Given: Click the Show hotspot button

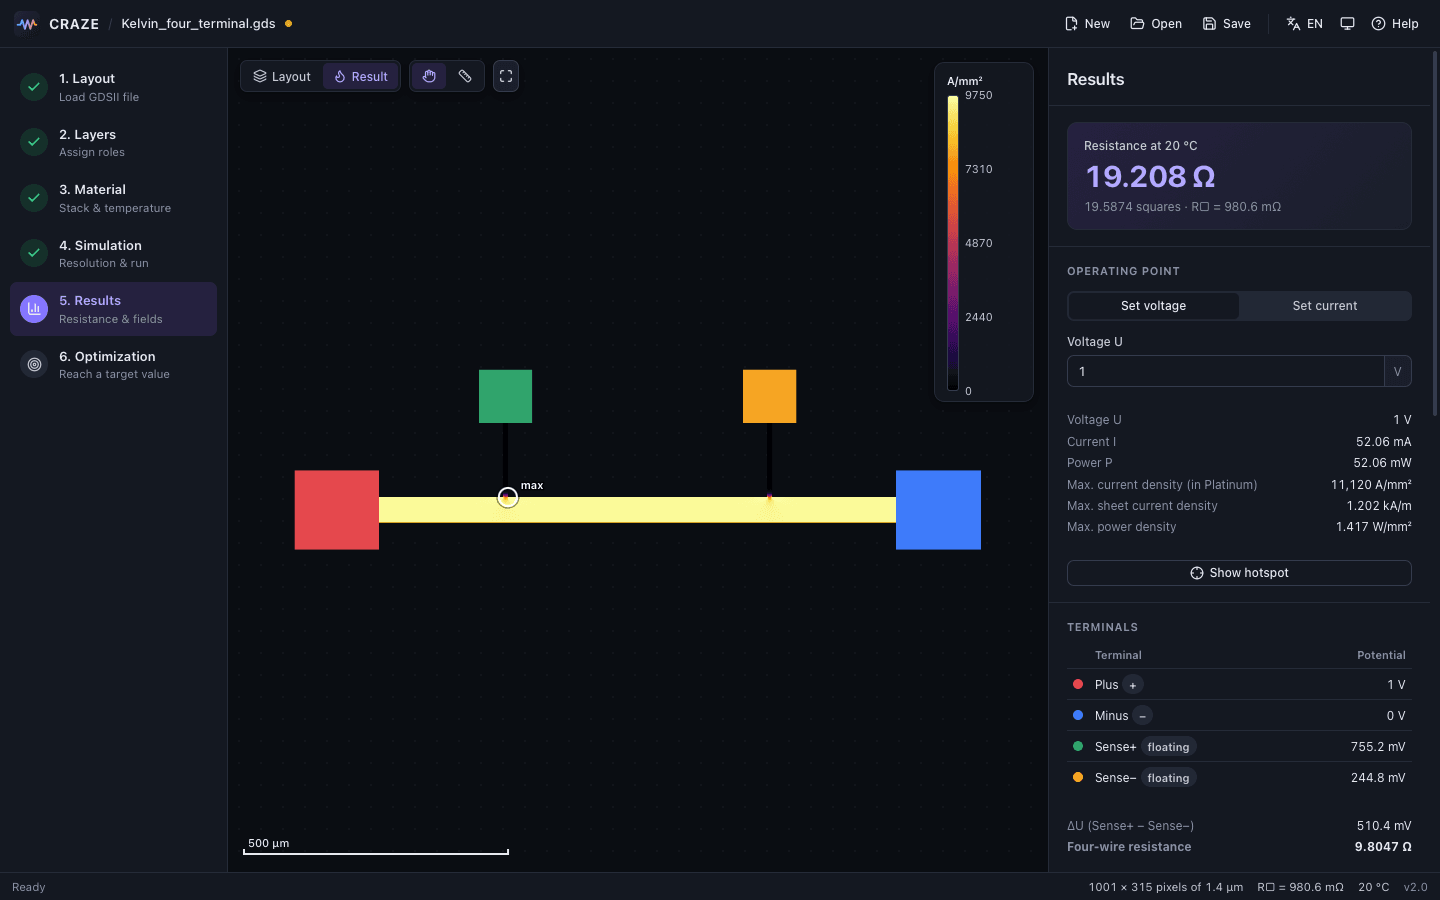Looking at the screenshot, I should (1239, 573).
